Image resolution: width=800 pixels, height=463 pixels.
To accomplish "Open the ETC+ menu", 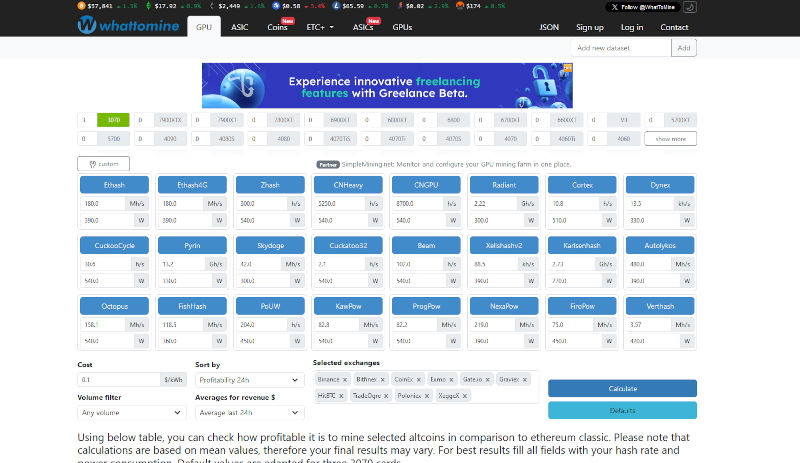I will coord(319,27).
